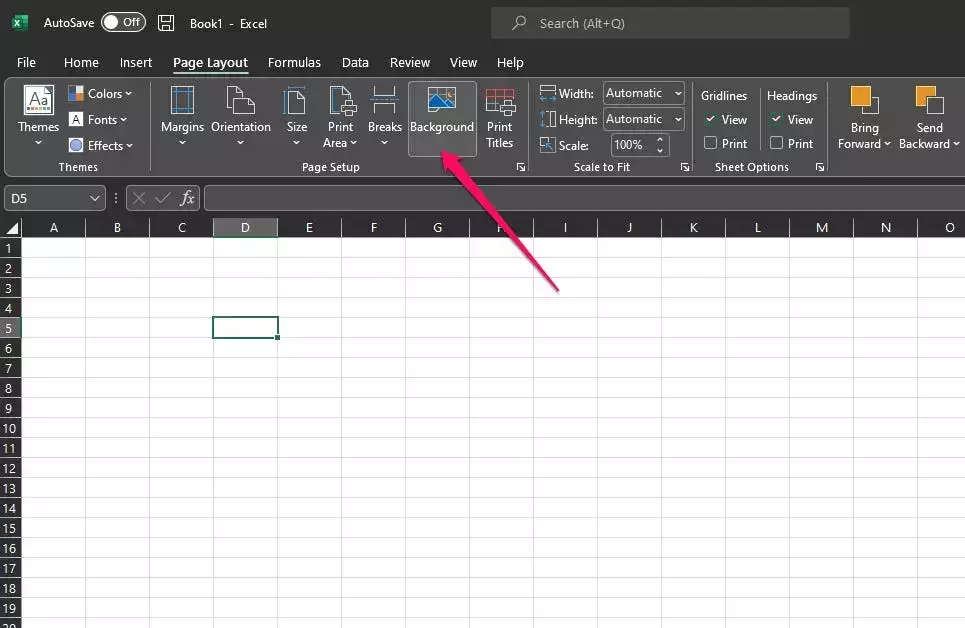
Task: Click the Cancel entry X icon
Action: [139, 198]
